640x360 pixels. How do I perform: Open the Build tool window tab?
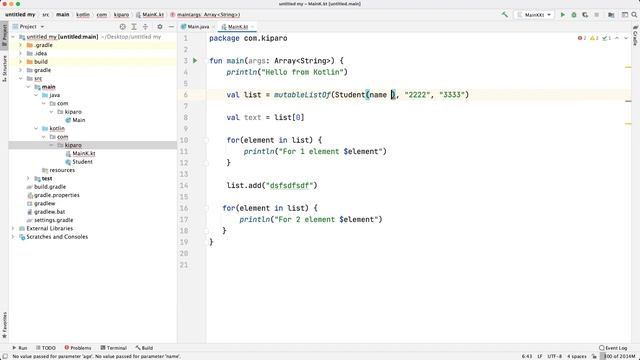(144, 348)
